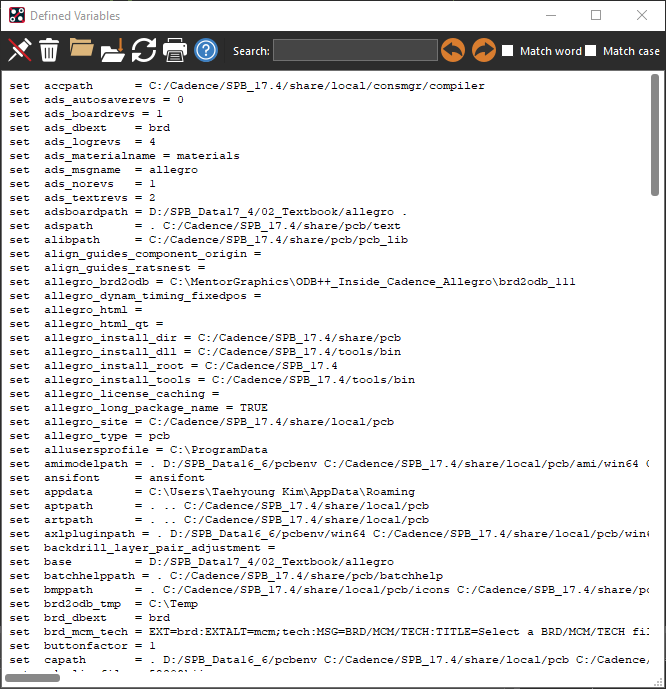
Task: Select the ads_logrevs = 4 line
Action: (x=83, y=142)
